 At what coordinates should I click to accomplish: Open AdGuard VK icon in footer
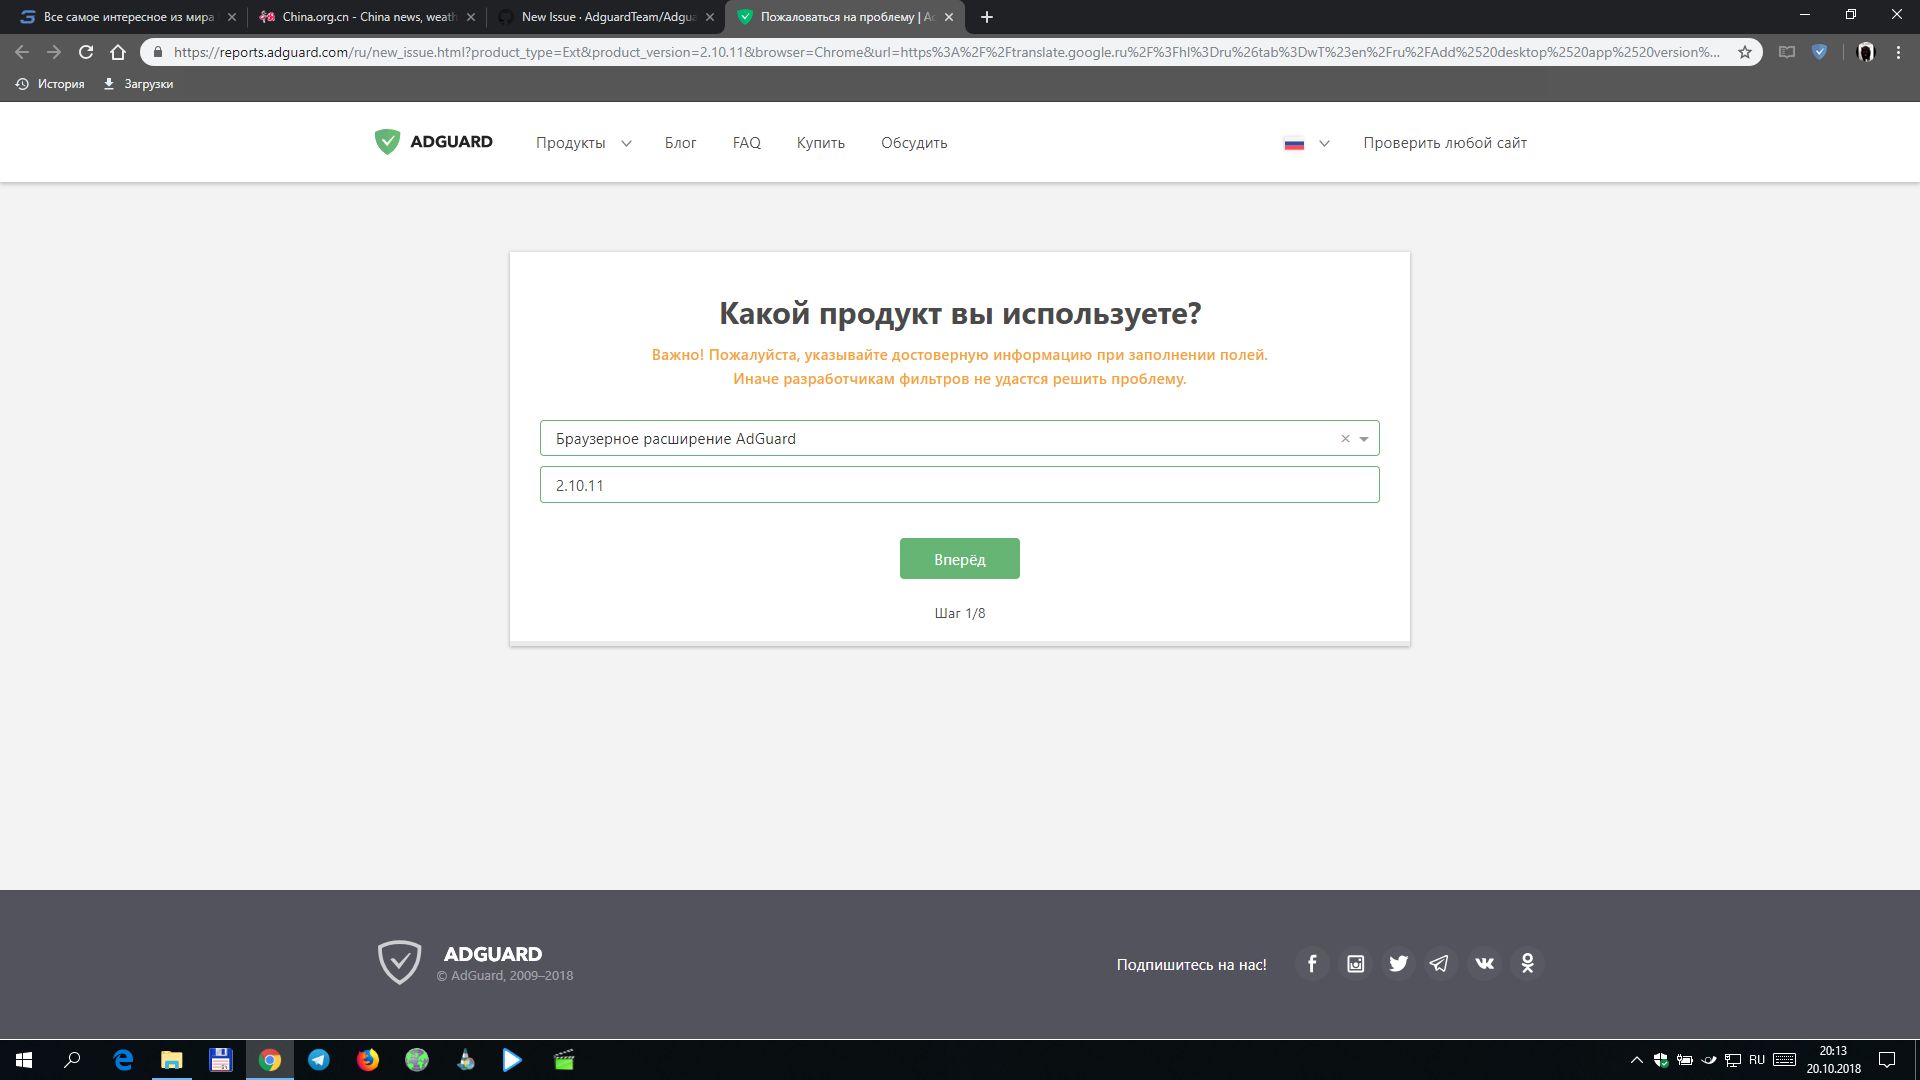coord(1484,964)
